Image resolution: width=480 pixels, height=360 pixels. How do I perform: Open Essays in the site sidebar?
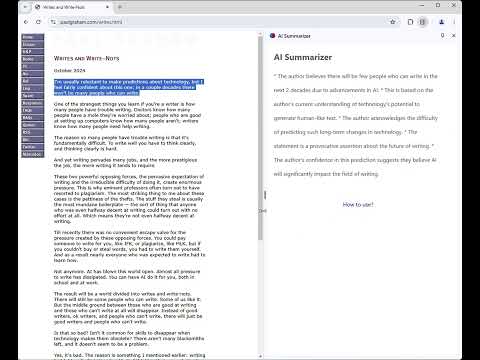point(33,44)
